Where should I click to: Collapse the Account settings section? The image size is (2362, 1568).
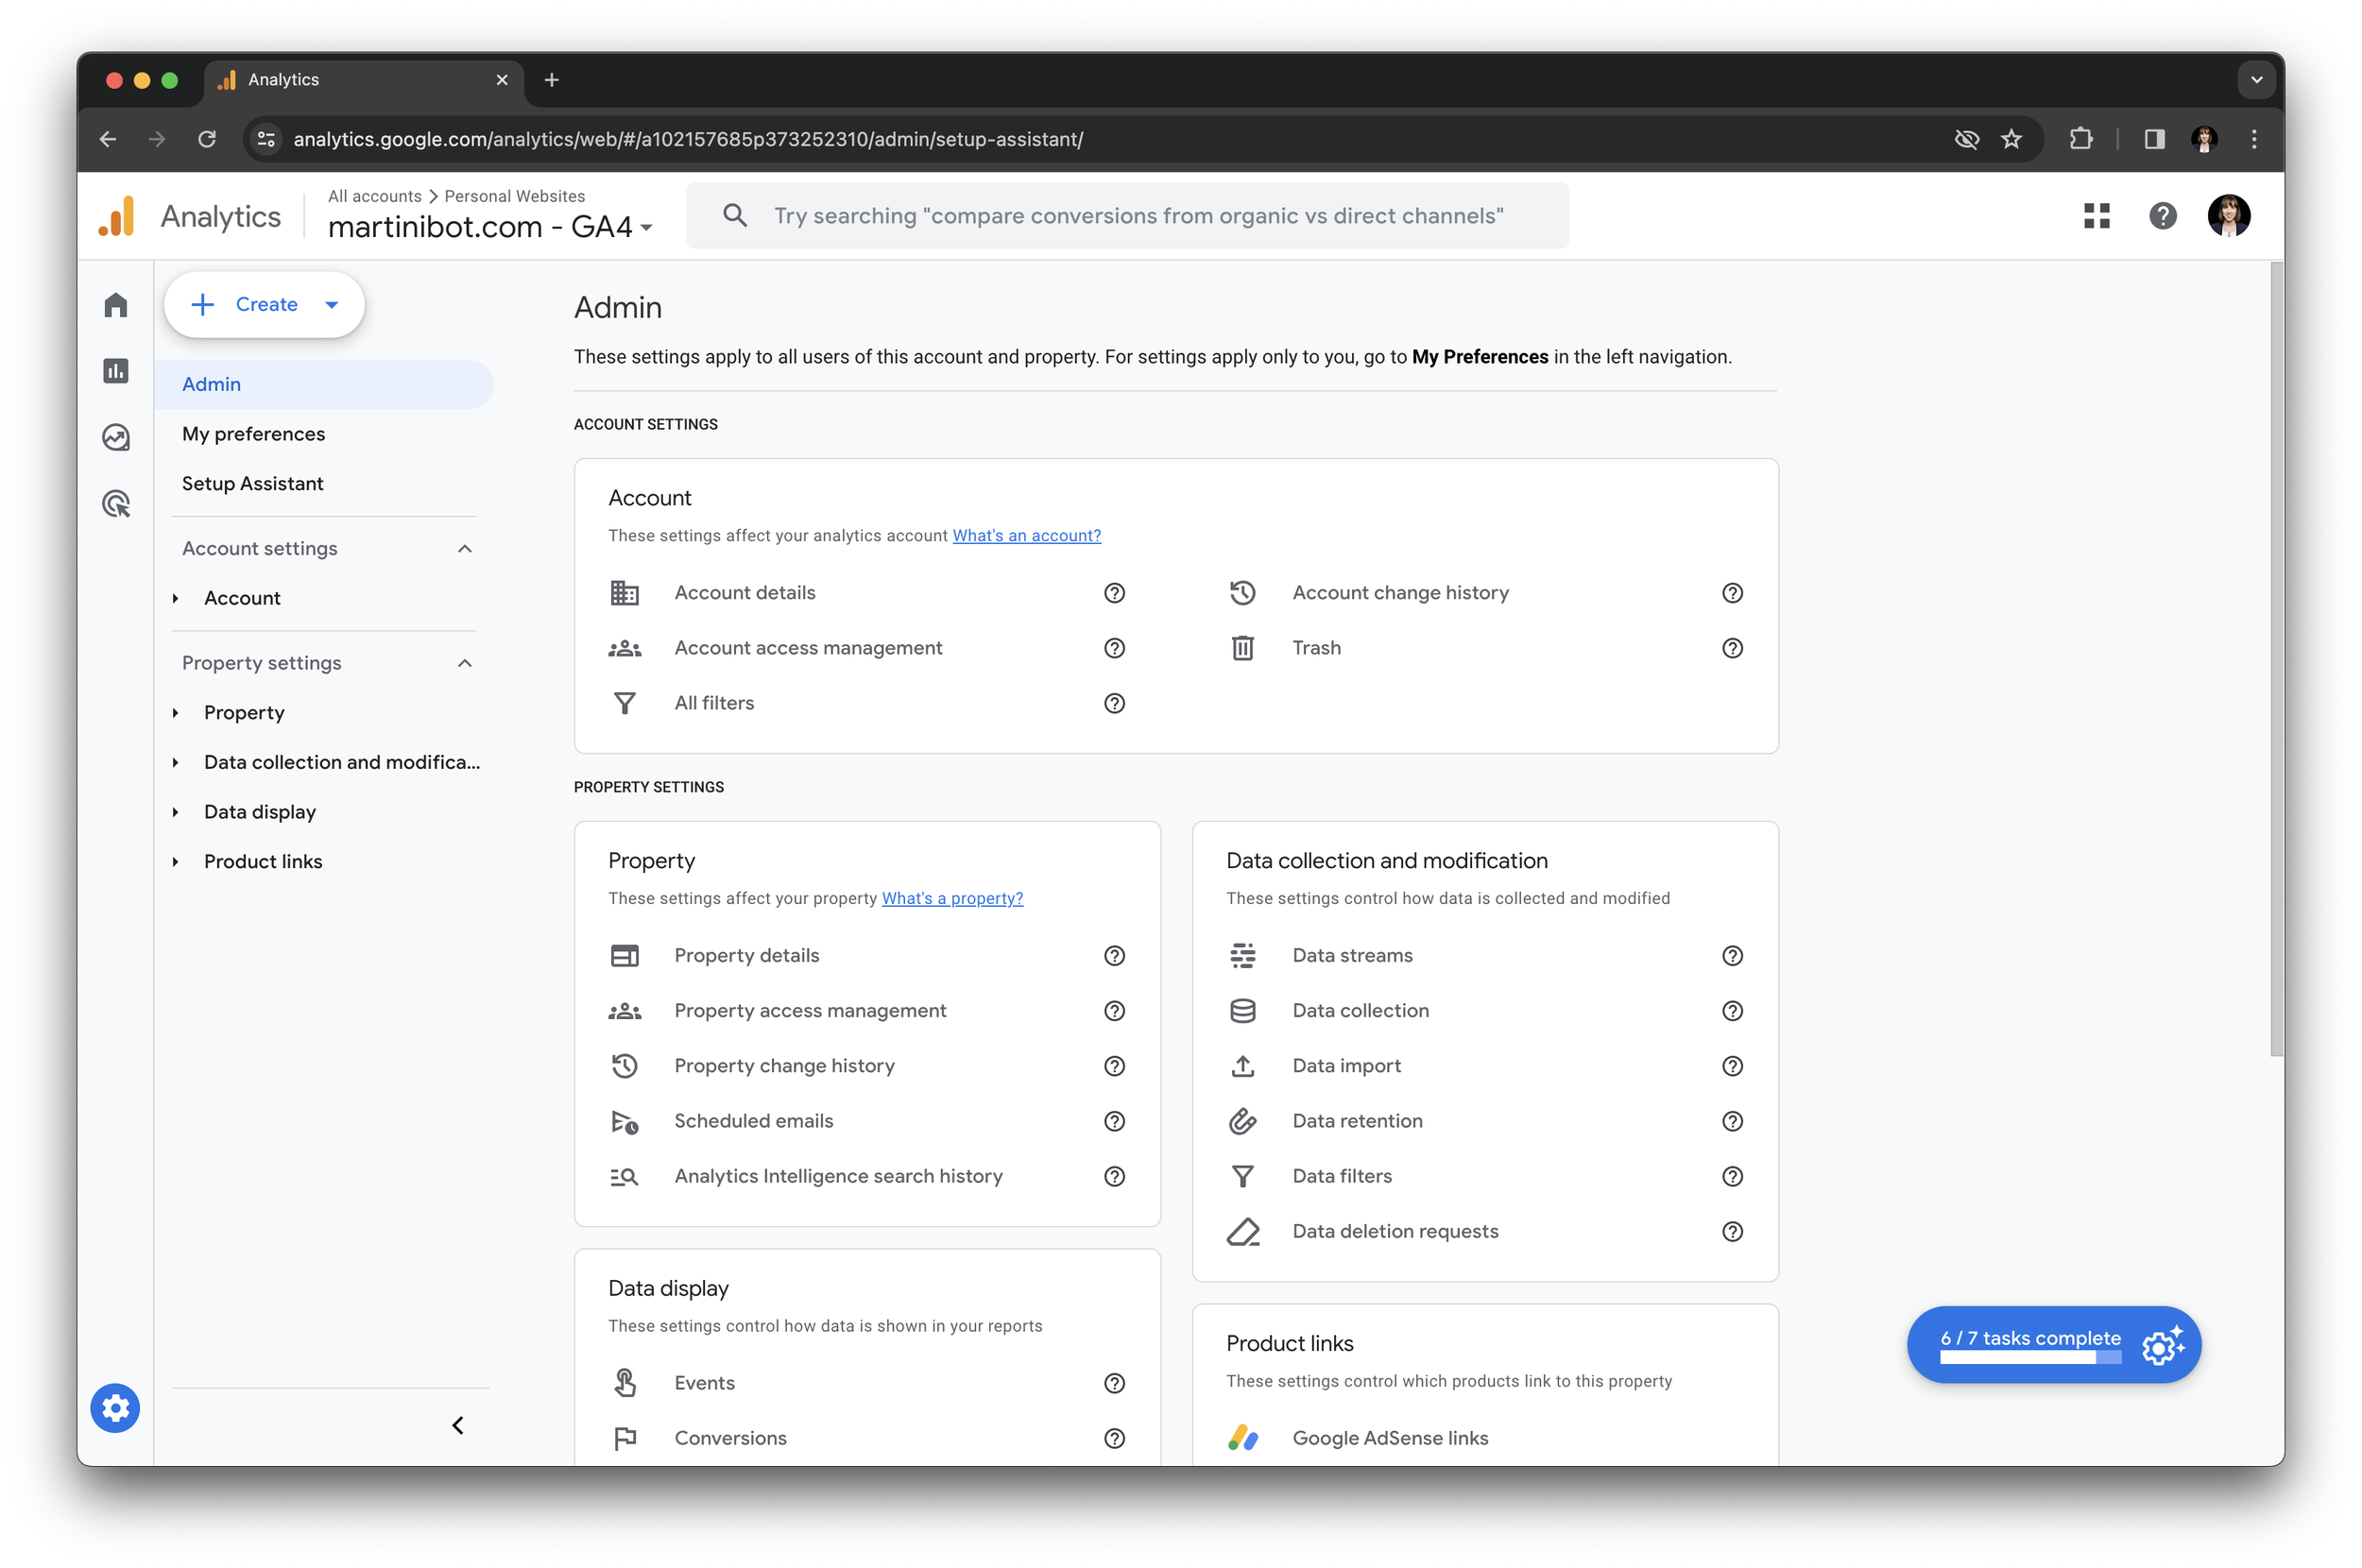pos(465,549)
